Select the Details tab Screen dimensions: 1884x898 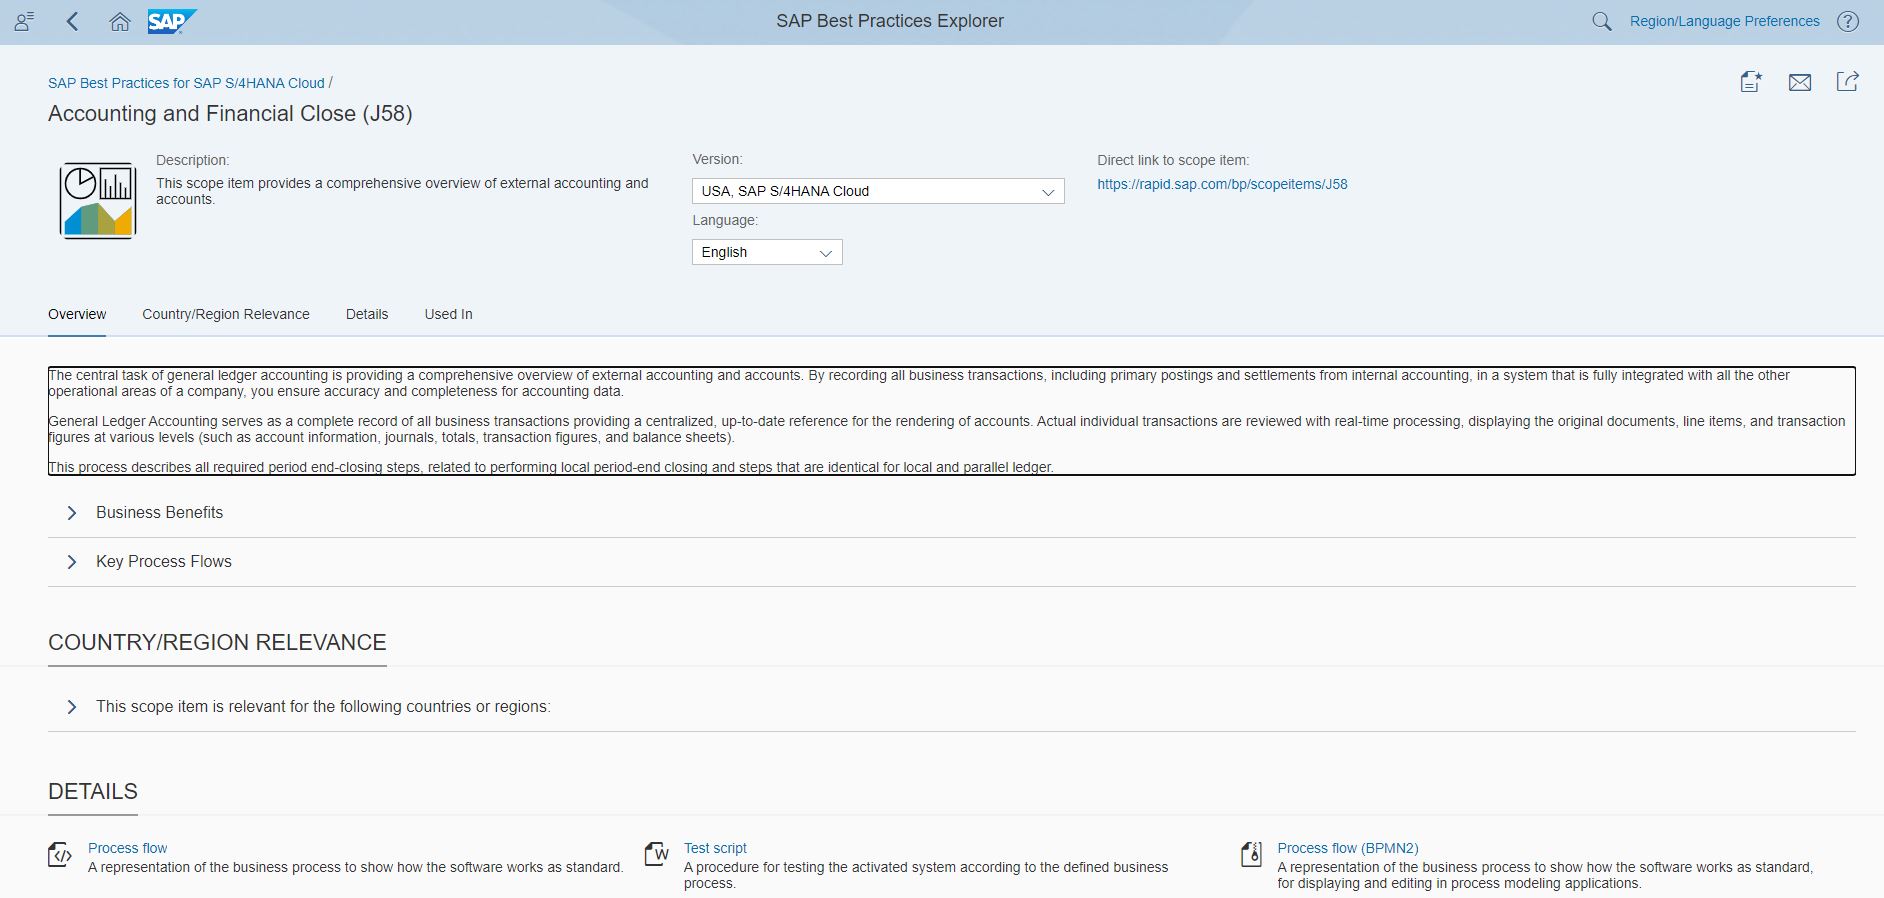367,314
